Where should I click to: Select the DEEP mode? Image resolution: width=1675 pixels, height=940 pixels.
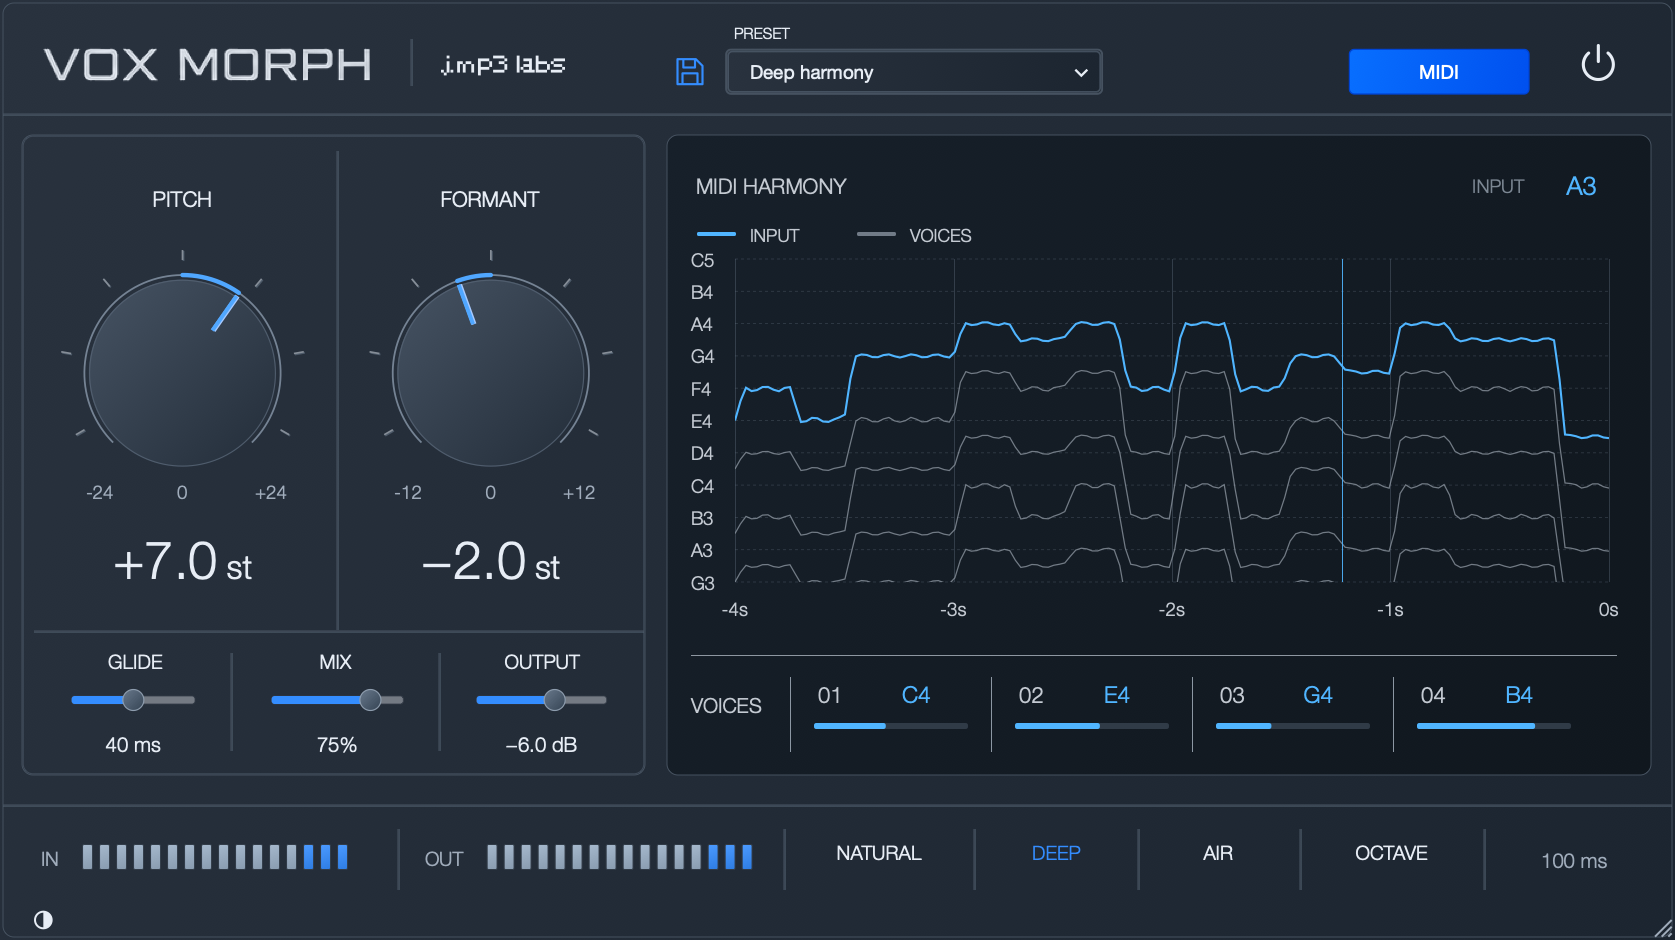tap(1056, 853)
